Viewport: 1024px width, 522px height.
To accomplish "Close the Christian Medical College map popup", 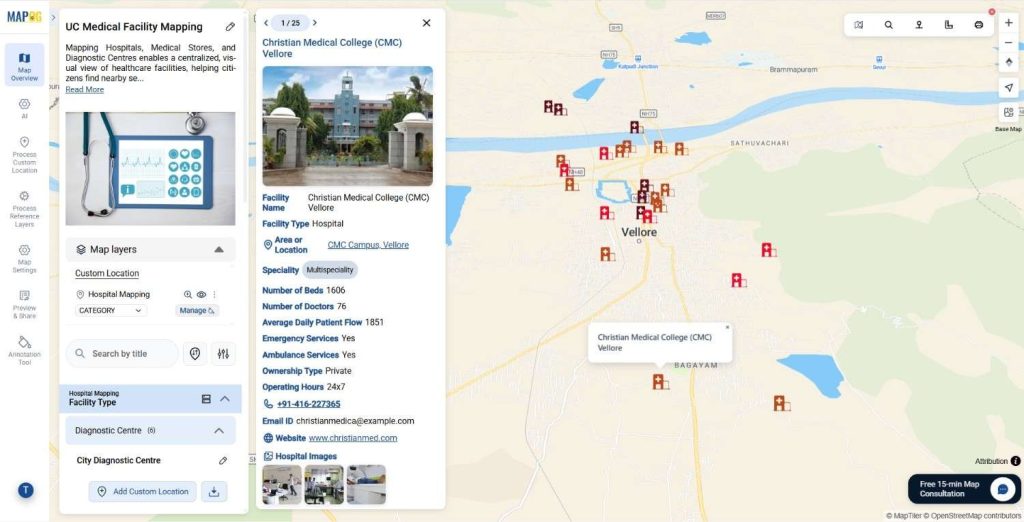I will [727, 327].
